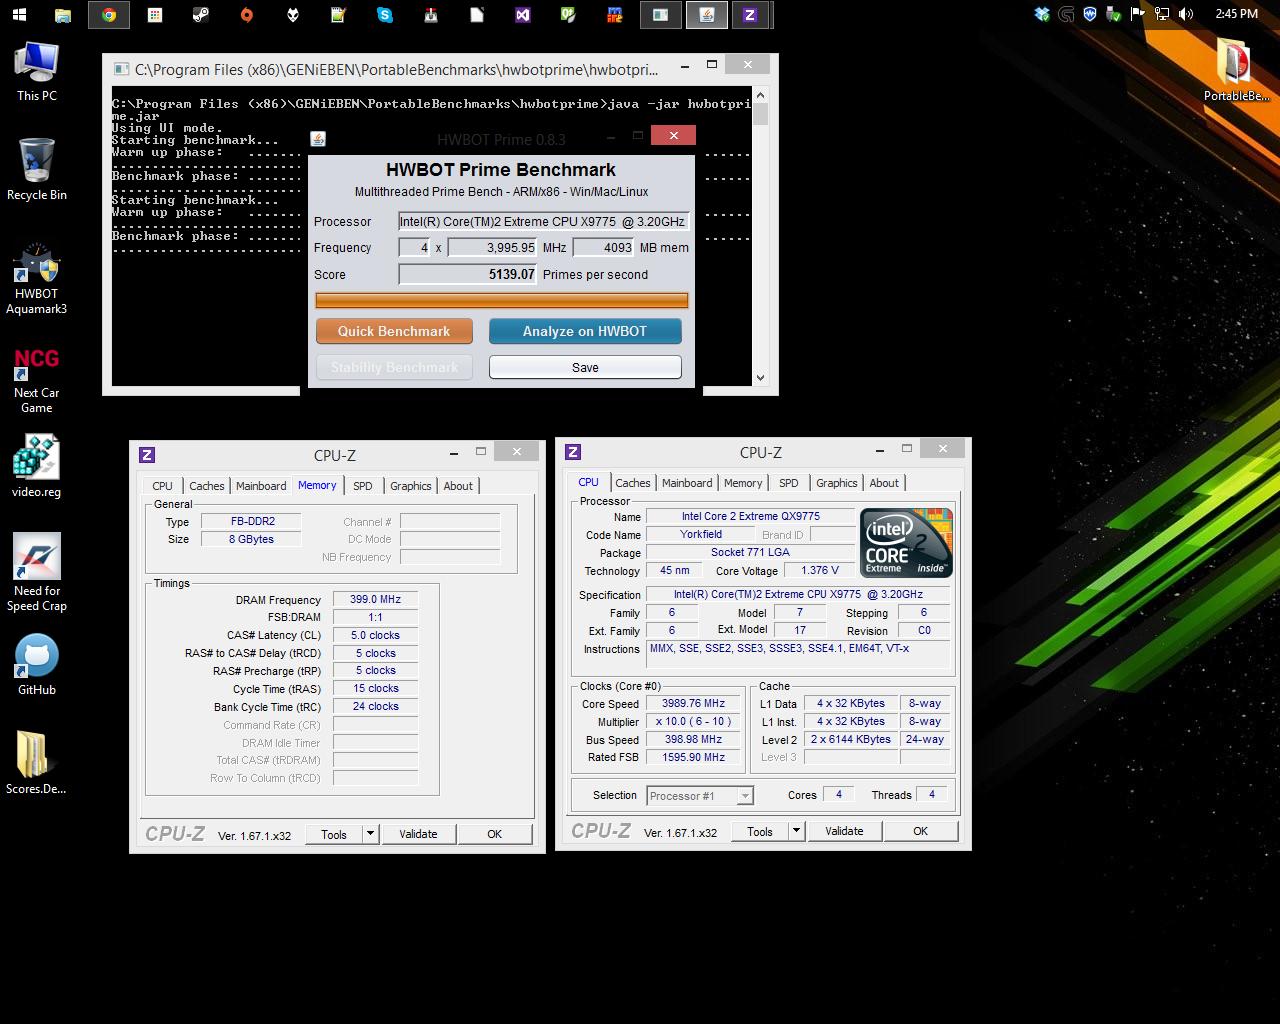The image size is (1280, 1024).
Task: Click the scroll-down arrow in command prompt
Action: (x=761, y=378)
